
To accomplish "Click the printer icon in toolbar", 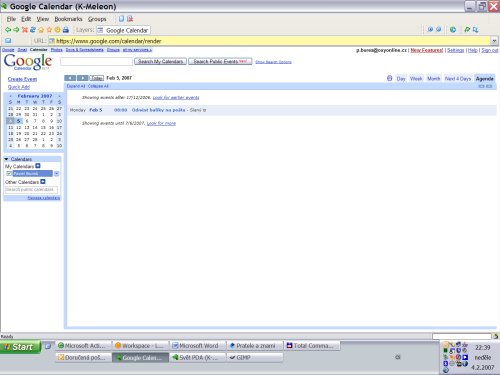I will (66, 30).
